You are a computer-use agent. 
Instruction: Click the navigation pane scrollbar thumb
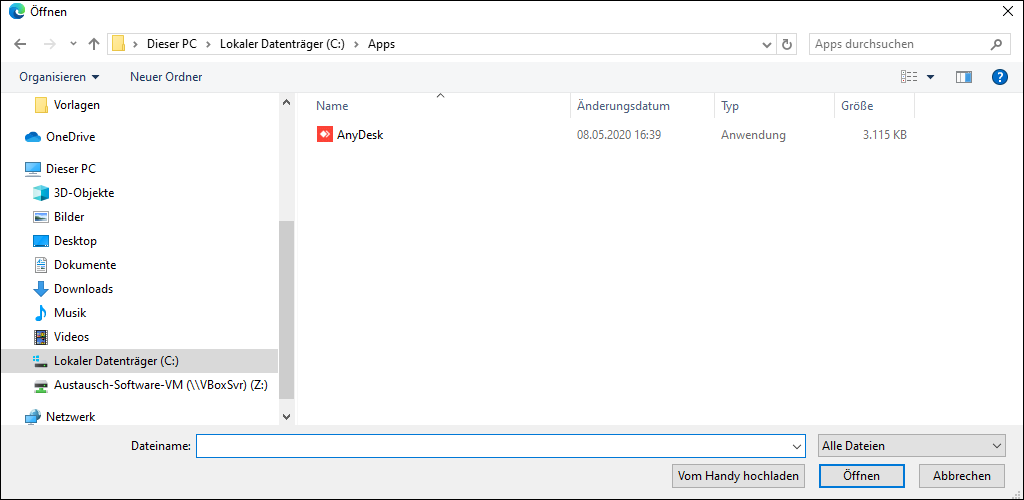click(x=286, y=309)
